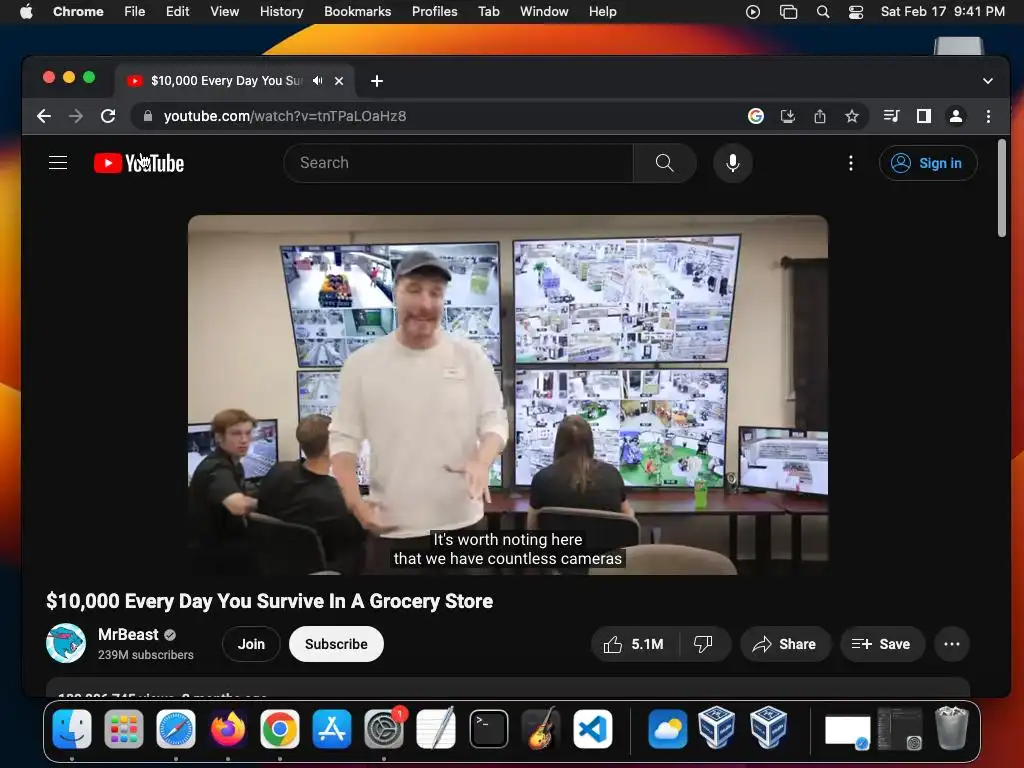The width and height of the screenshot is (1024, 768).
Task: Mute the tab via speaker icon
Action: [x=317, y=81]
